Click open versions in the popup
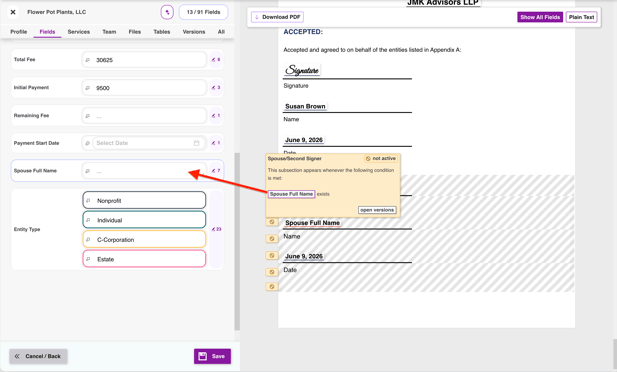 [377, 210]
